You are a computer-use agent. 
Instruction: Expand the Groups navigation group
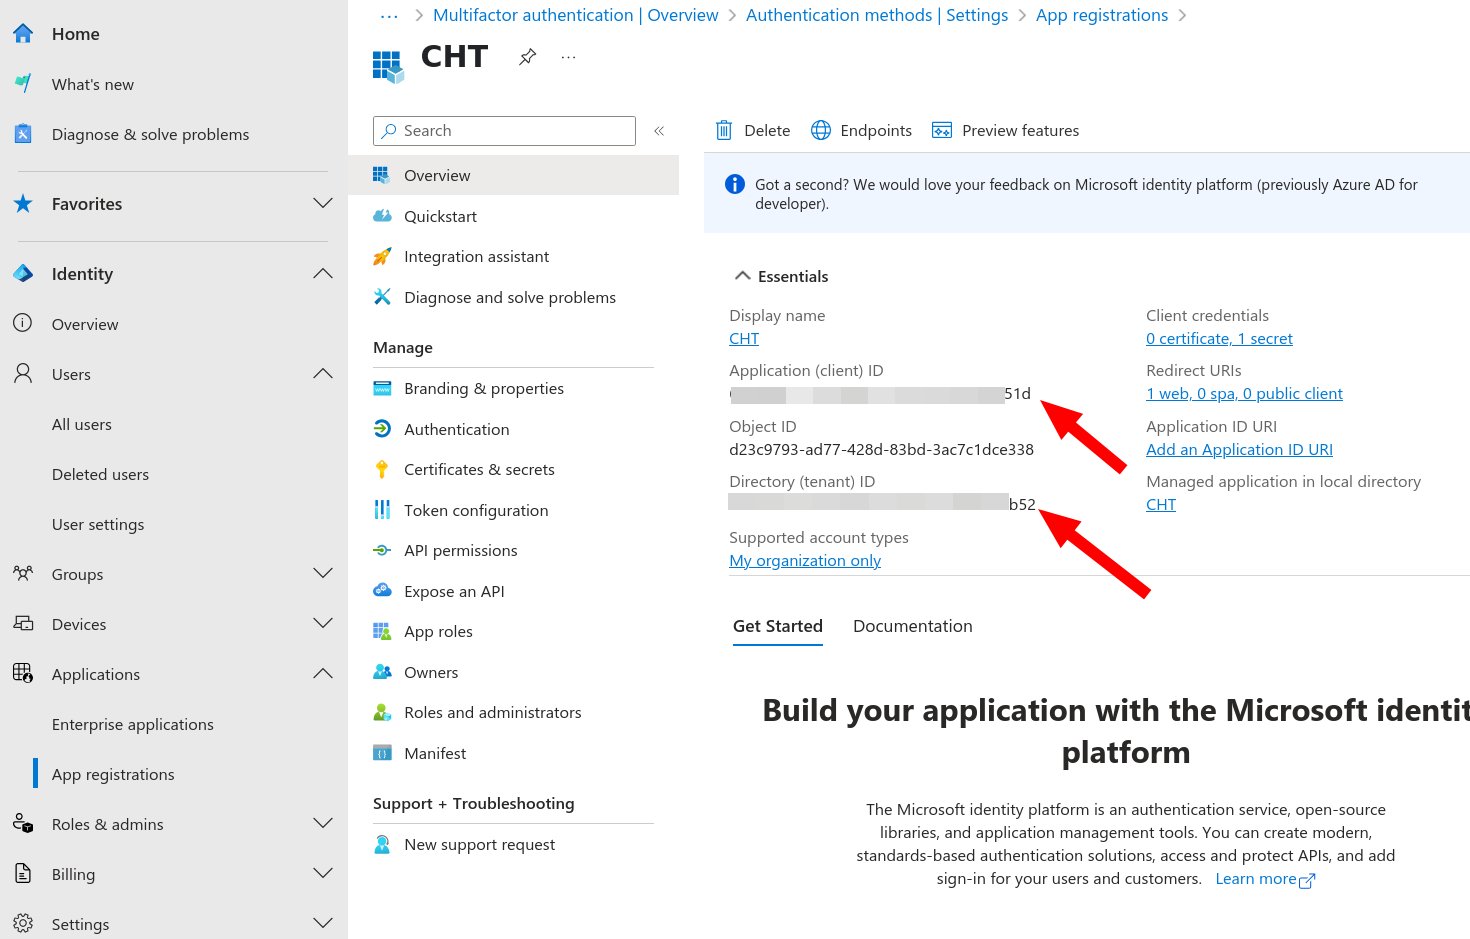pyautogui.click(x=322, y=573)
